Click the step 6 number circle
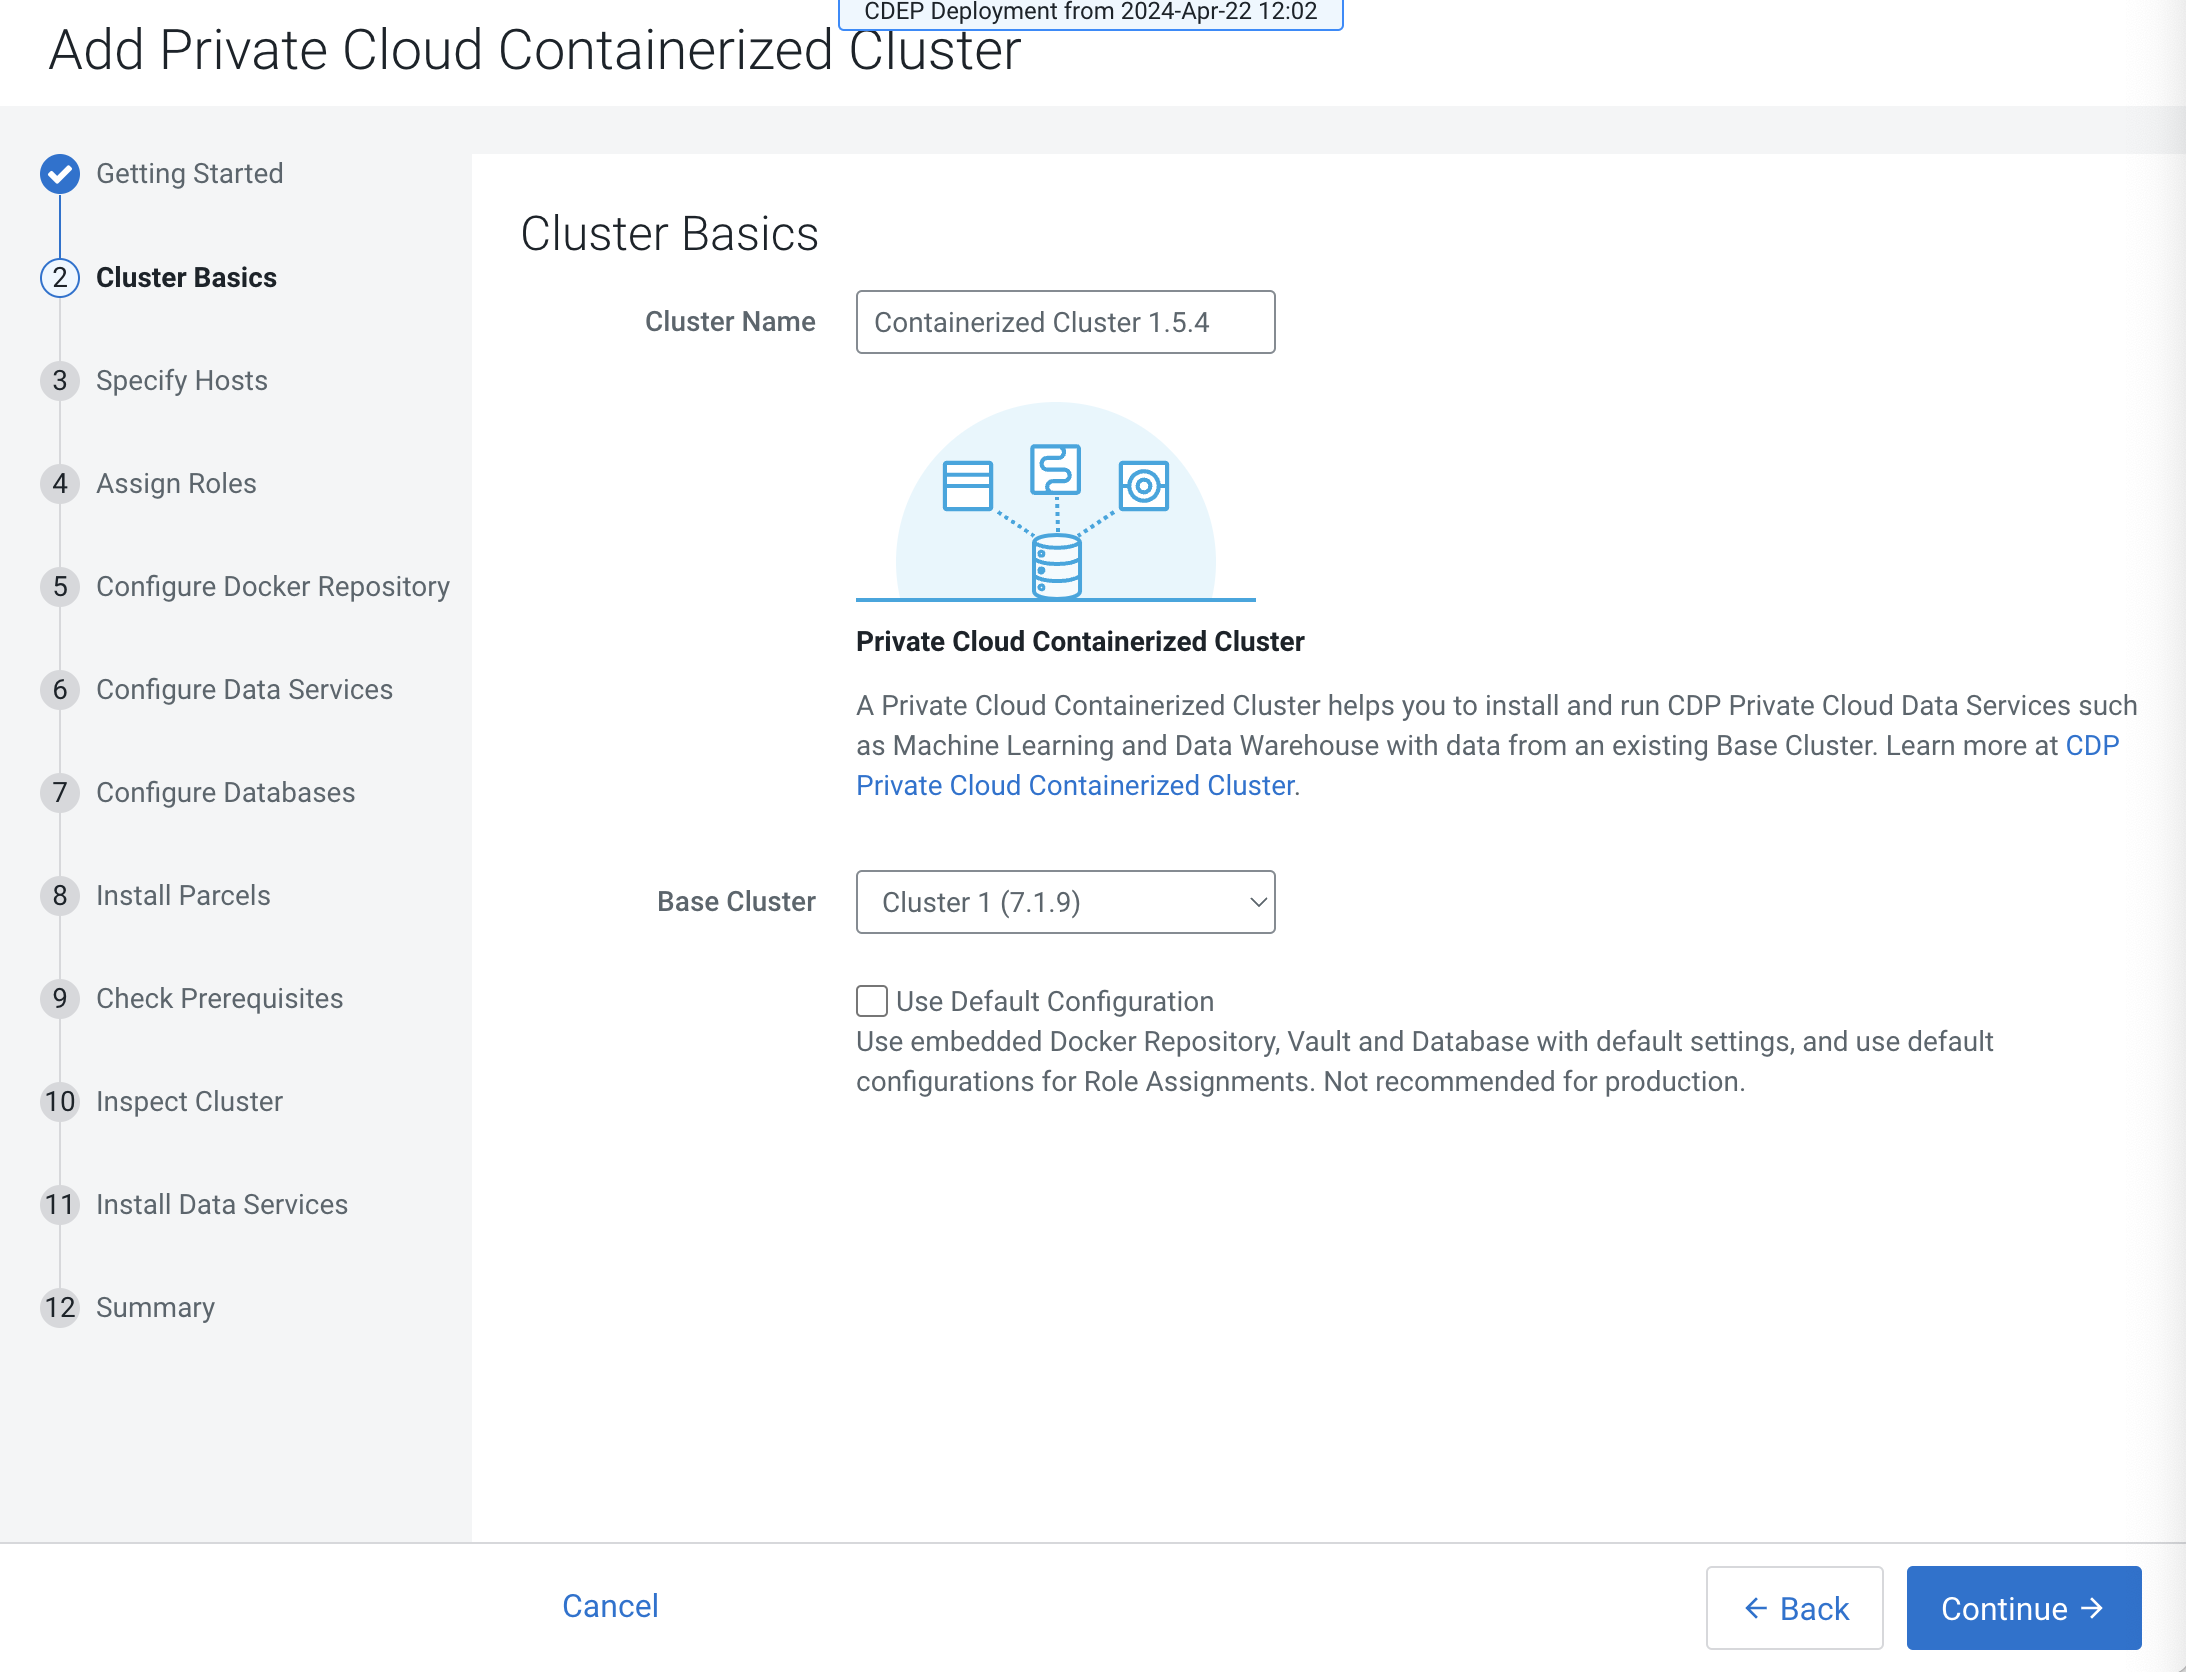Image resolution: width=2186 pixels, height=1672 pixels. coord(60,689)
